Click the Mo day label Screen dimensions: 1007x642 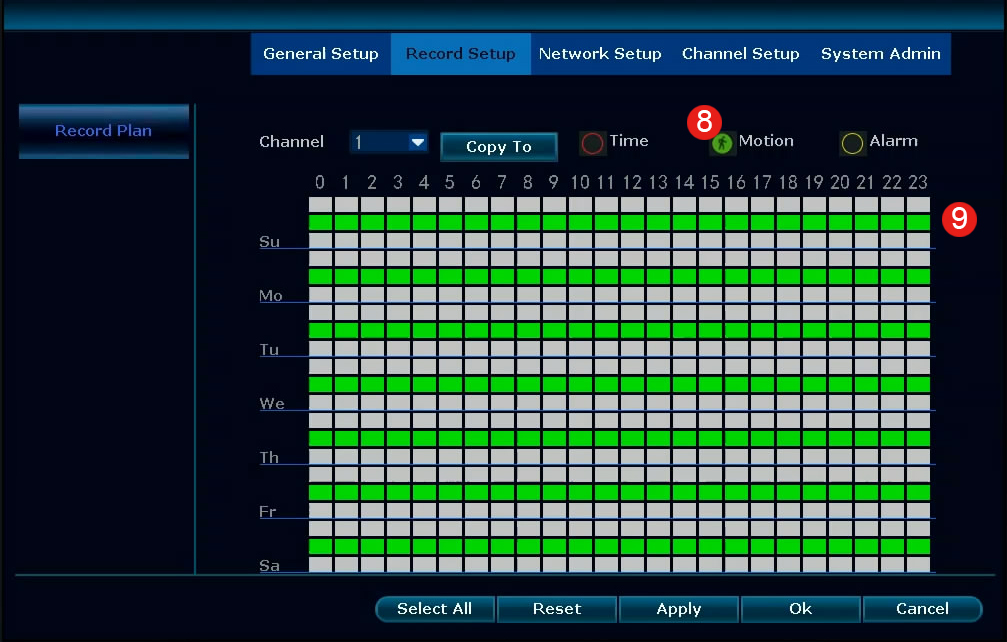(270, 296)
